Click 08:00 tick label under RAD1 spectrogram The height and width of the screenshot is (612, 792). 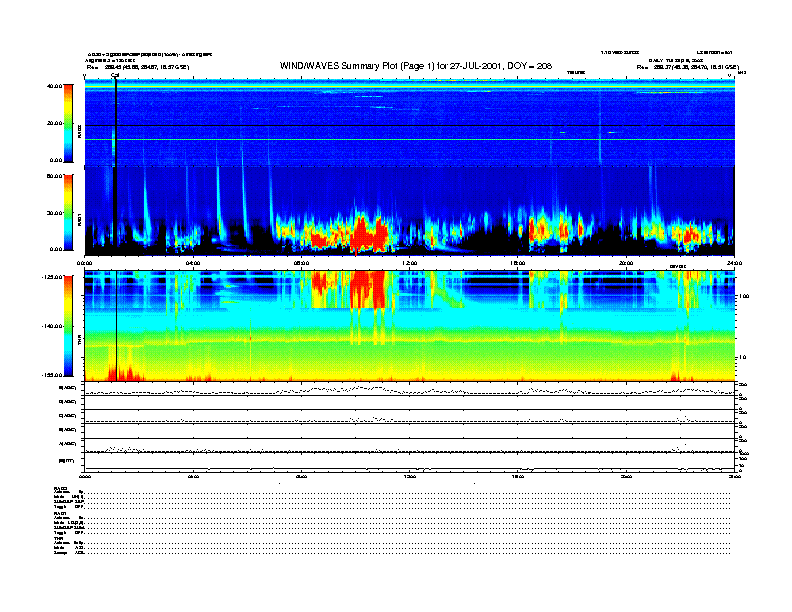click(x=302, y=263)
